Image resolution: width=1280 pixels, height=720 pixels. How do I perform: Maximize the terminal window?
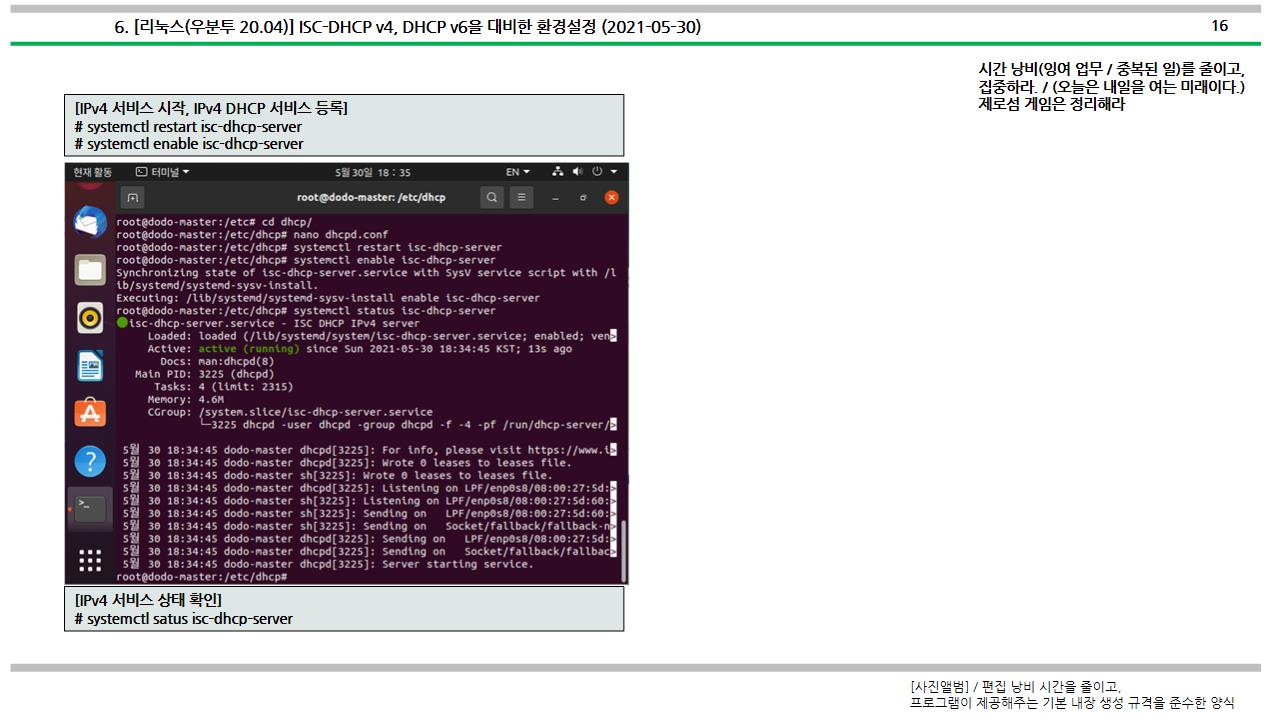coord(583,198)
